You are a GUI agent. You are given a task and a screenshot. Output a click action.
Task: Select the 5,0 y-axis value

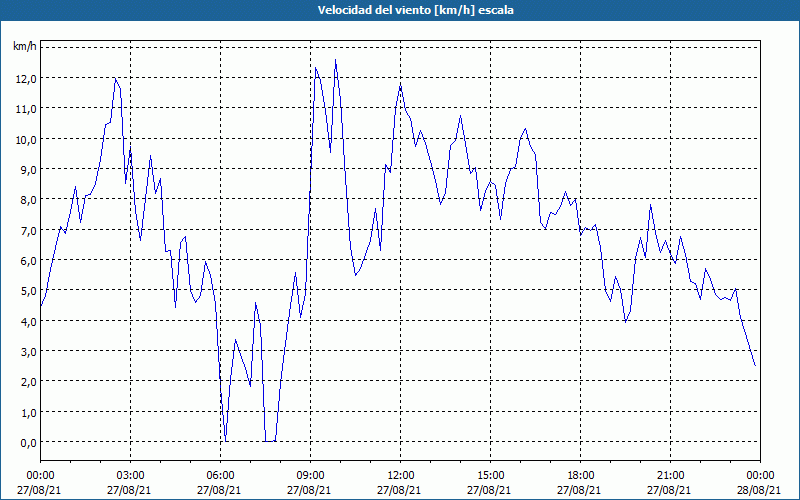coord(29,291)
